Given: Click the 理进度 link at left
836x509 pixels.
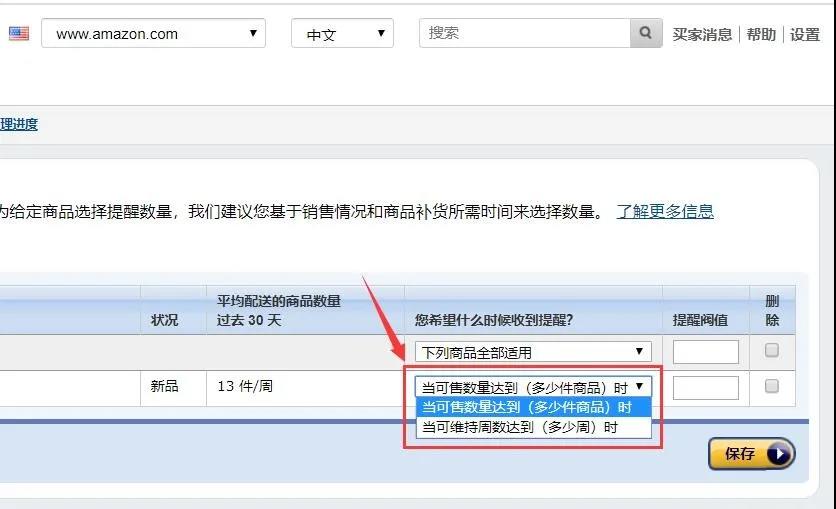Looking at the screenshot, I should 19,124.
